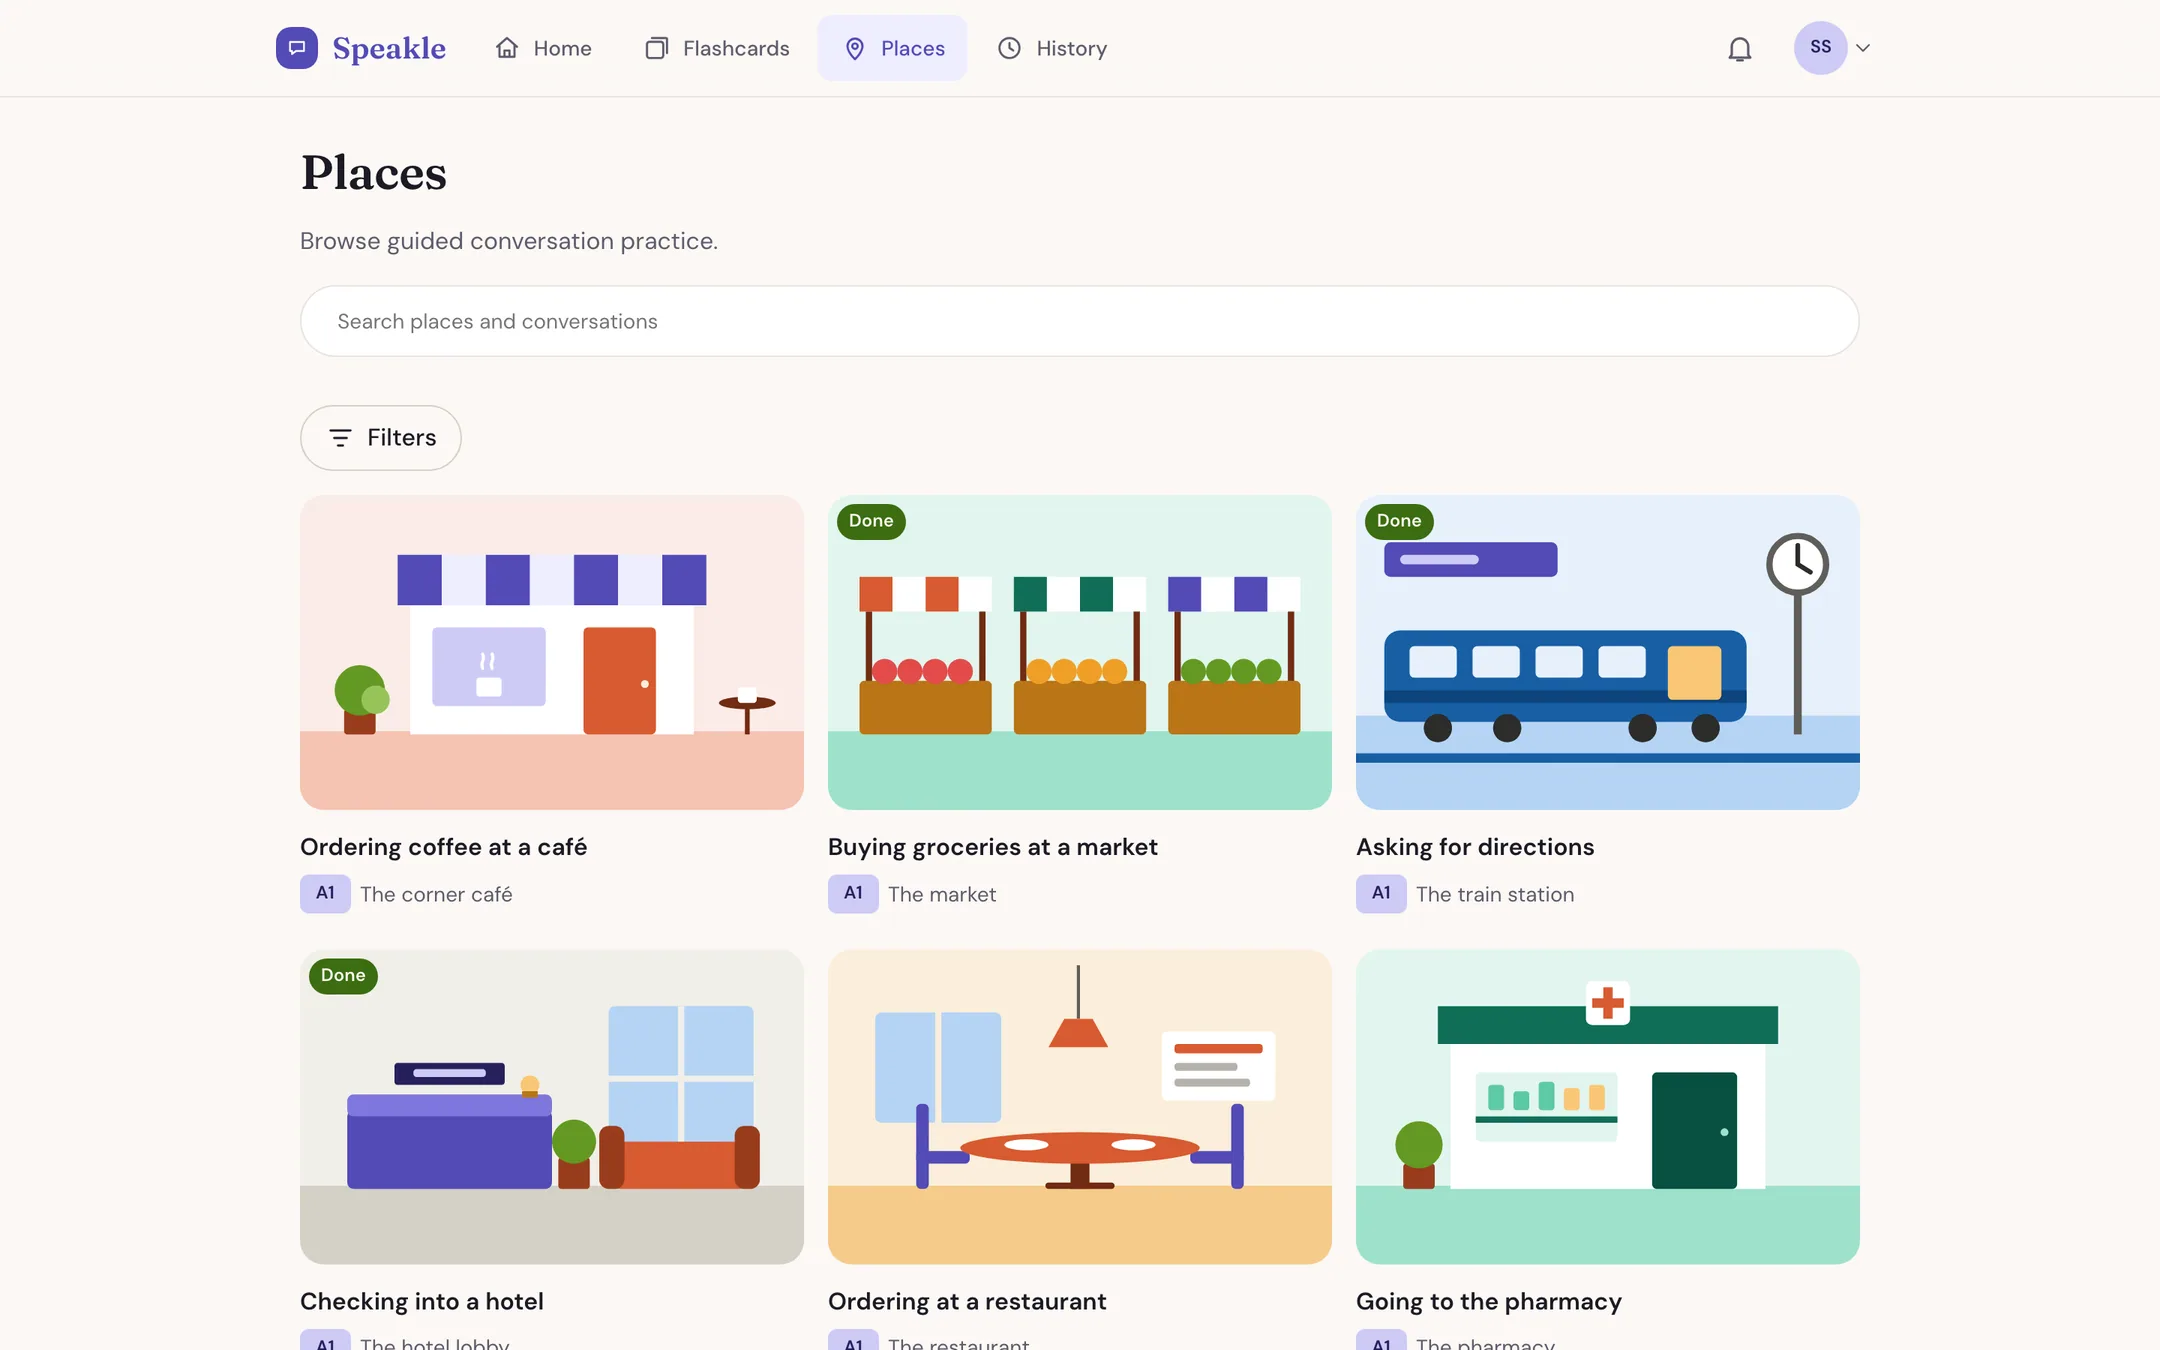Focus the search places and conversations field

(x=1079, y=321)
